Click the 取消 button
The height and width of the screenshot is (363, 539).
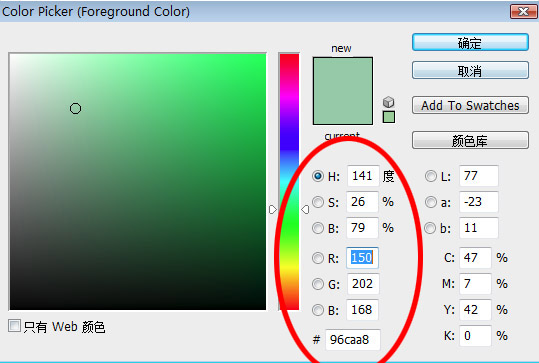(x=470, y=70)
